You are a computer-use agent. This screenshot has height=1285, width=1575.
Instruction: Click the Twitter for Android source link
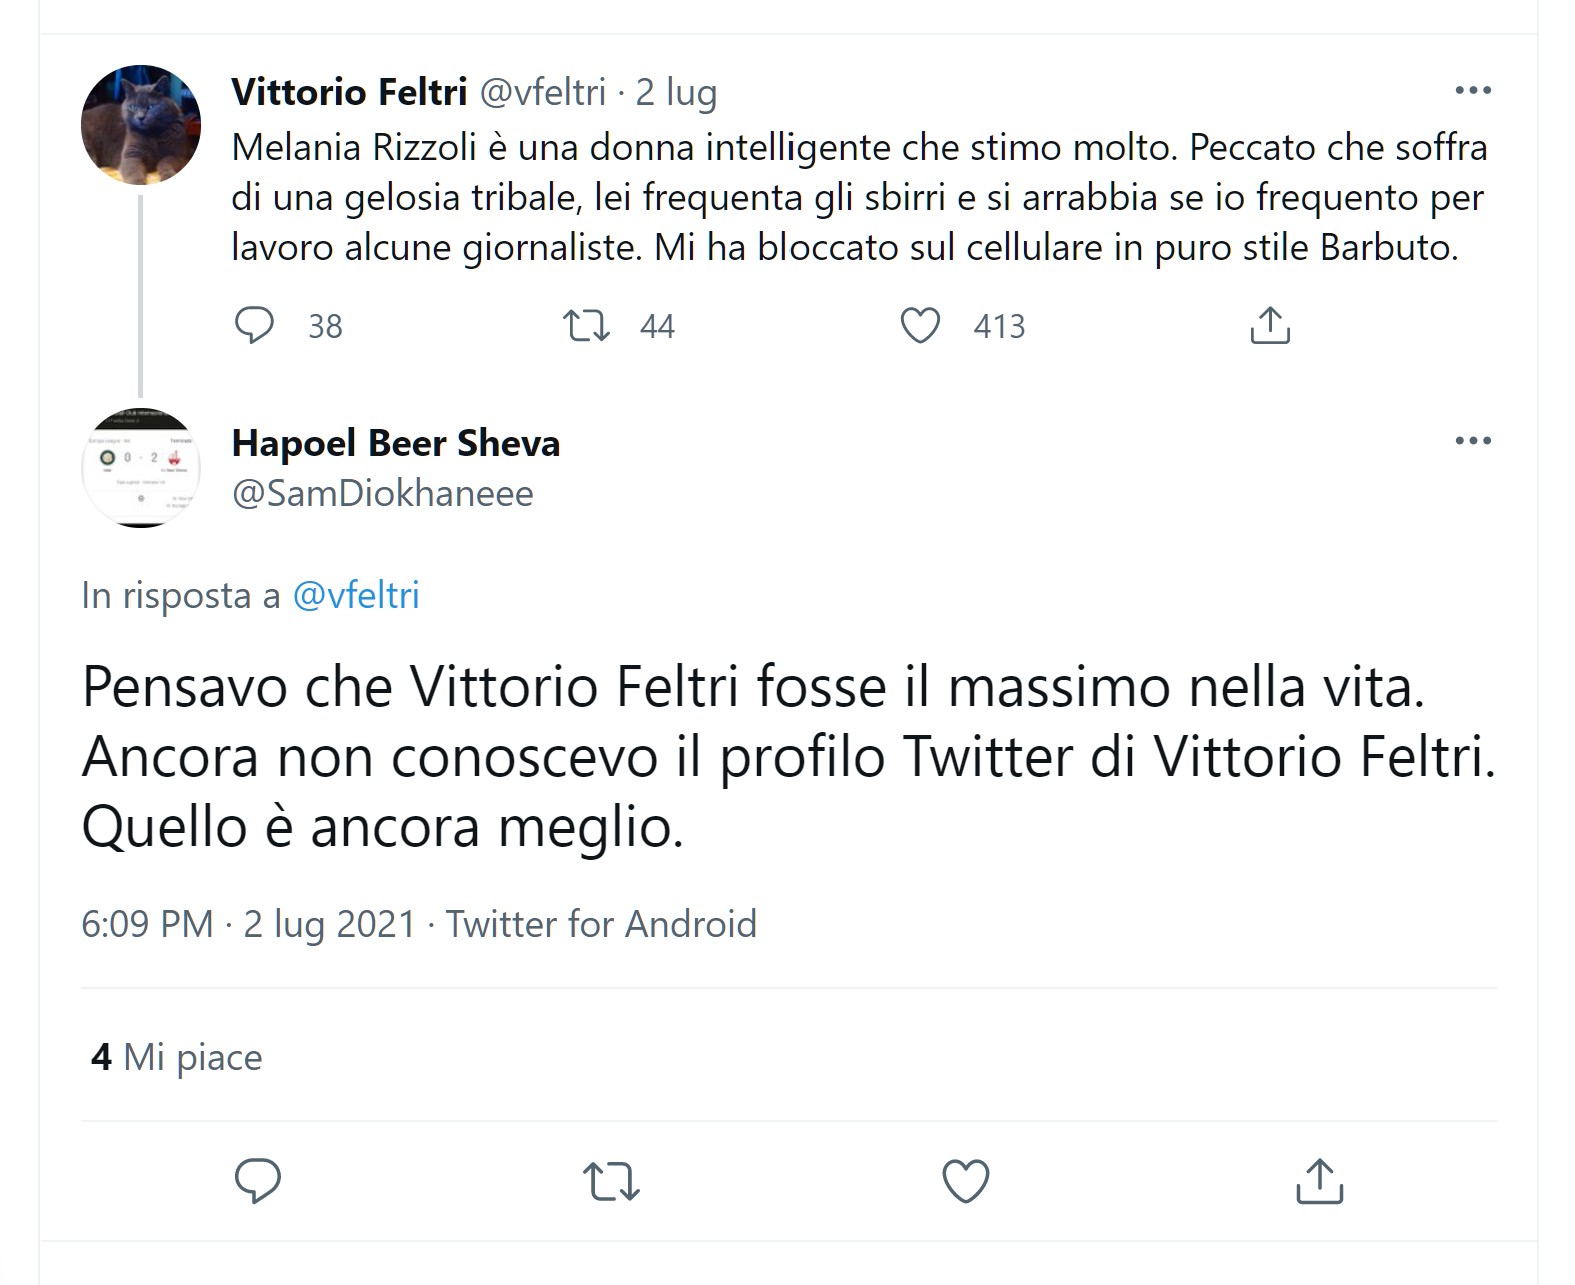point(601,924)
